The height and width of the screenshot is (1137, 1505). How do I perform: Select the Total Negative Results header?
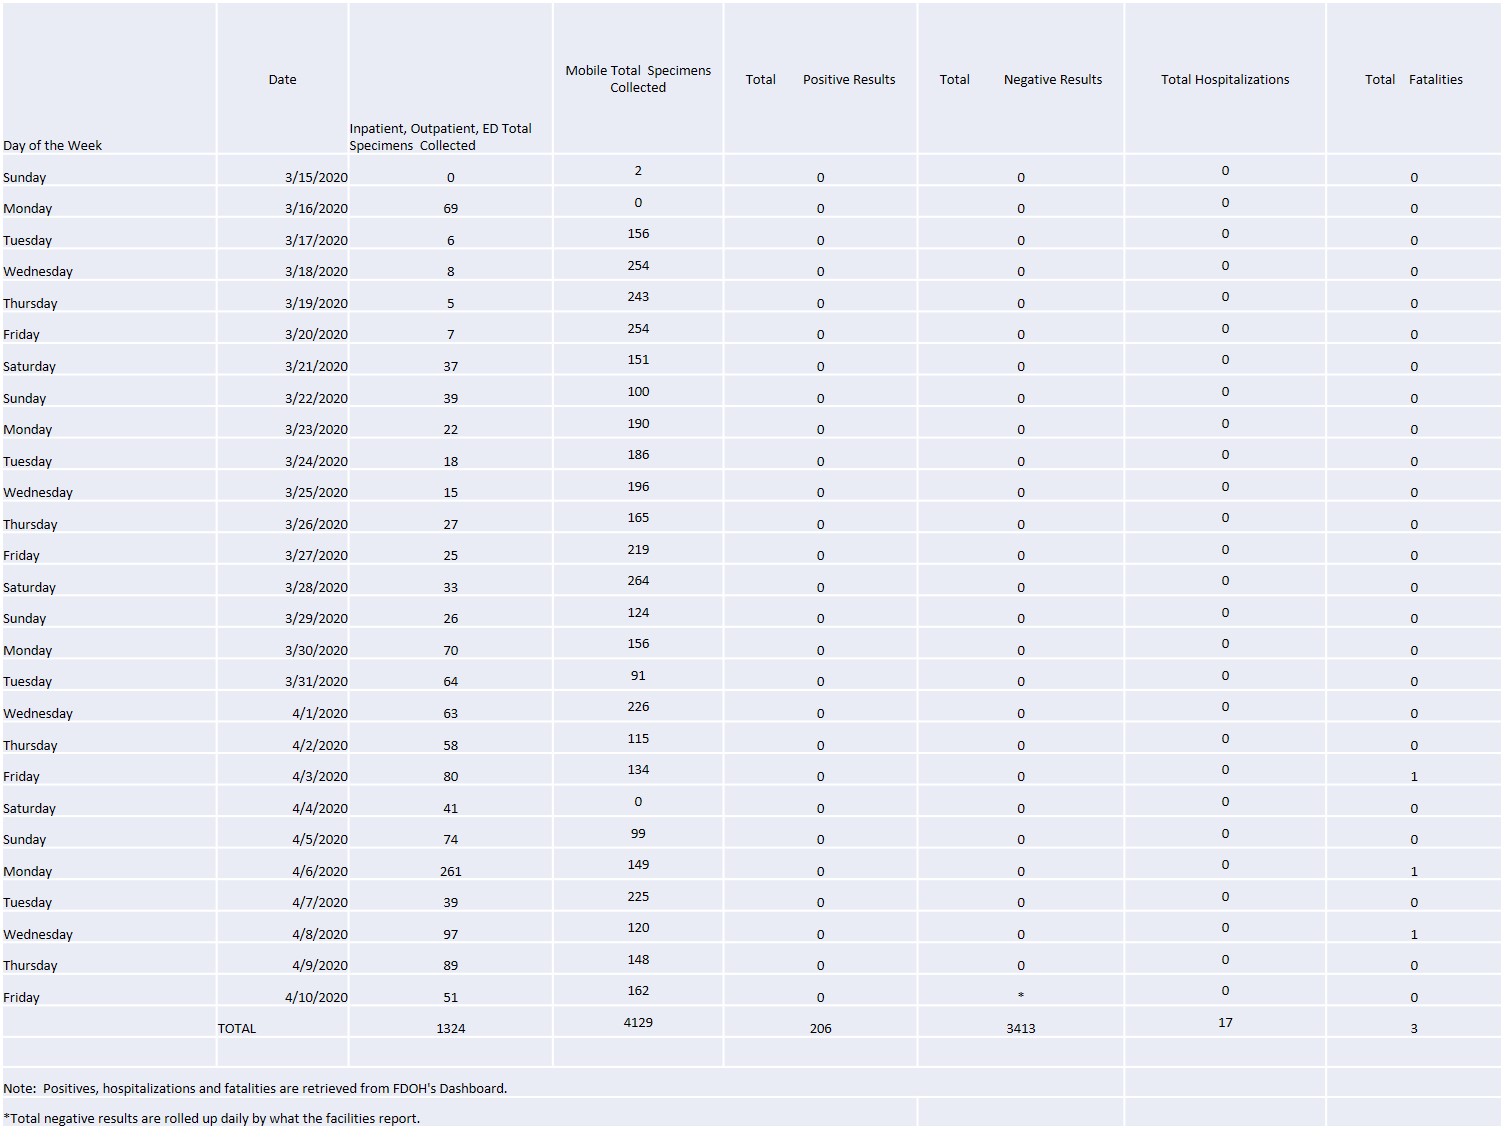click(1020, 79)
